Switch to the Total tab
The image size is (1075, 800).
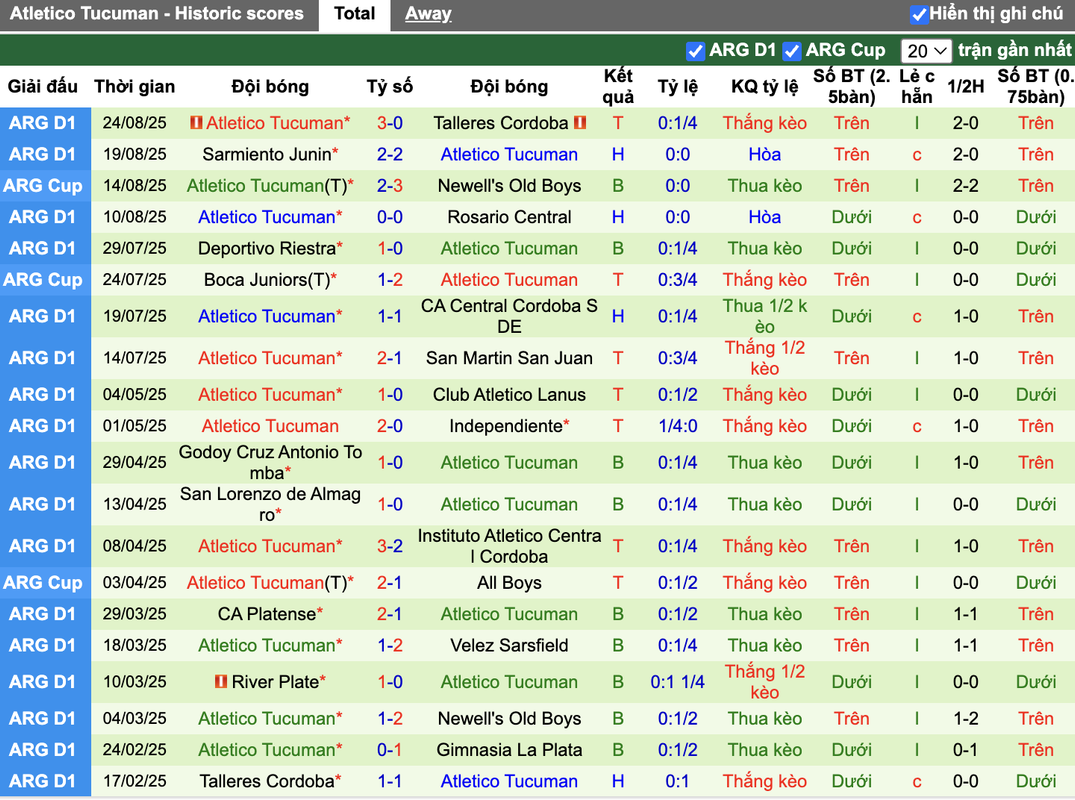354,14
